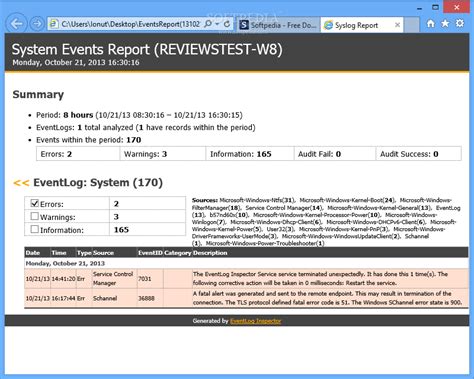
Task: Click the System Events Report title
Action: (x=147, y=49)
